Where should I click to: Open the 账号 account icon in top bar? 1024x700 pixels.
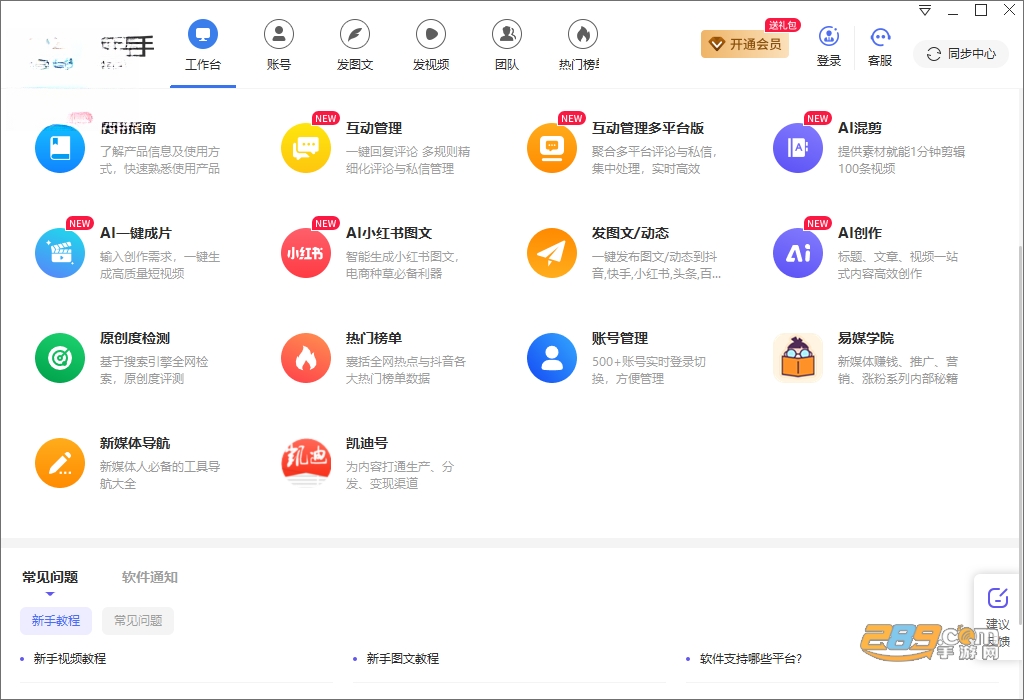tap(279, 34)
